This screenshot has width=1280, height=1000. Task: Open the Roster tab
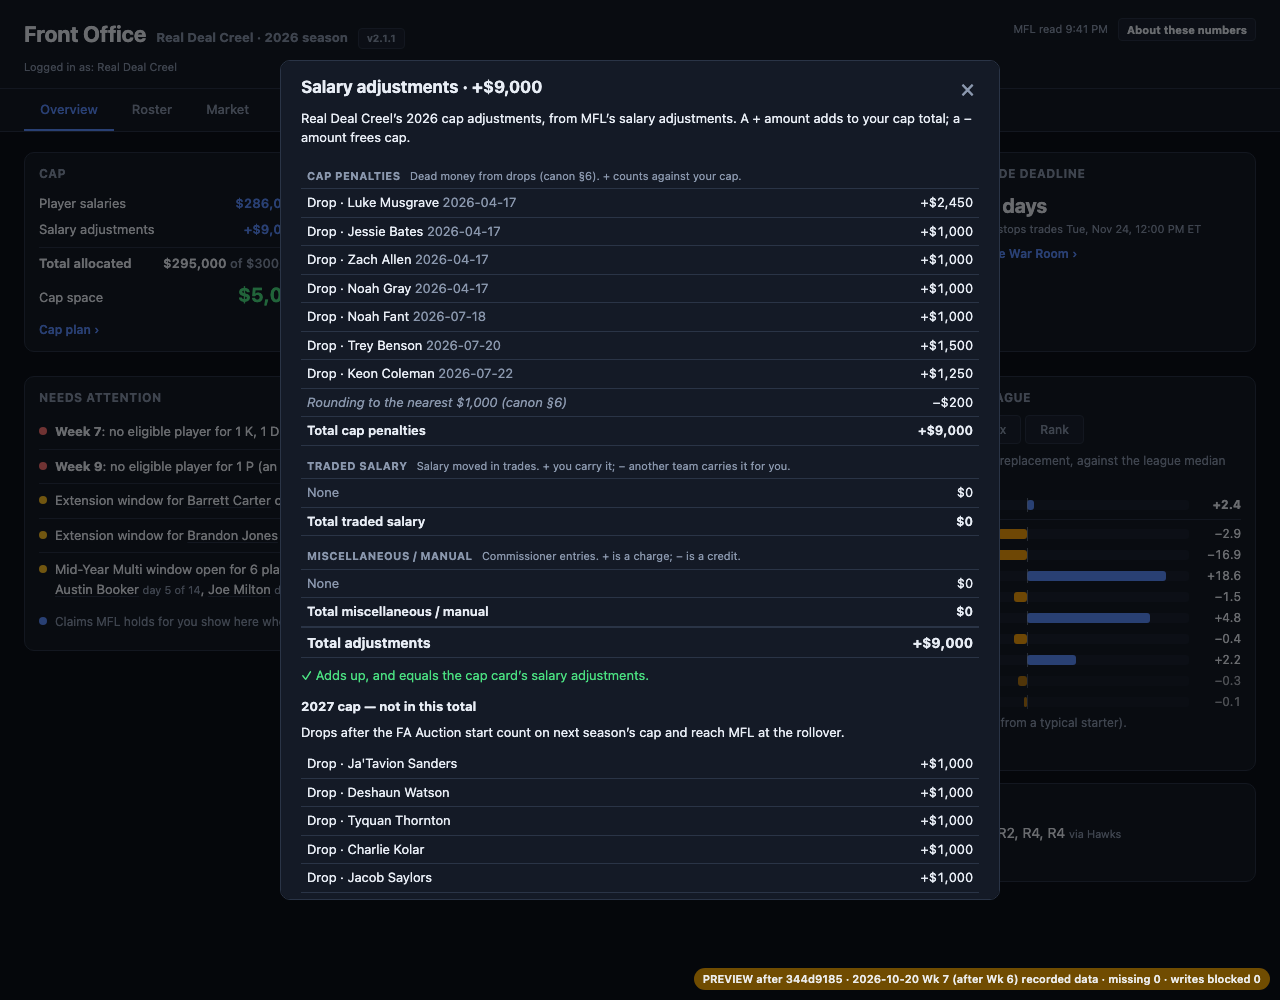tap(152, 110)
